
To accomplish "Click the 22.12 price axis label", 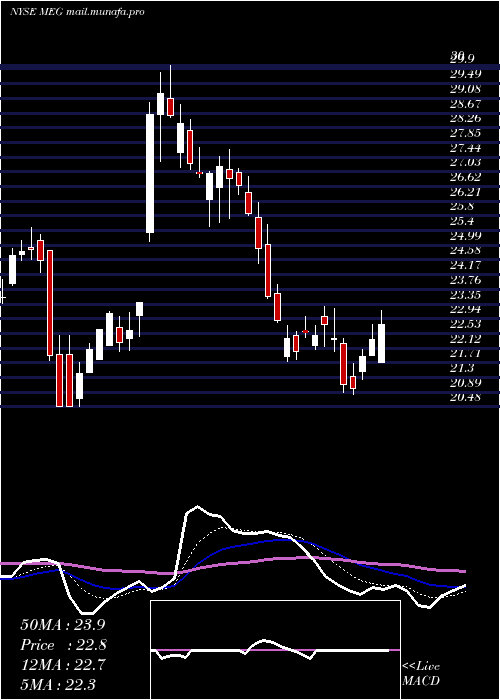I will 466,339.
